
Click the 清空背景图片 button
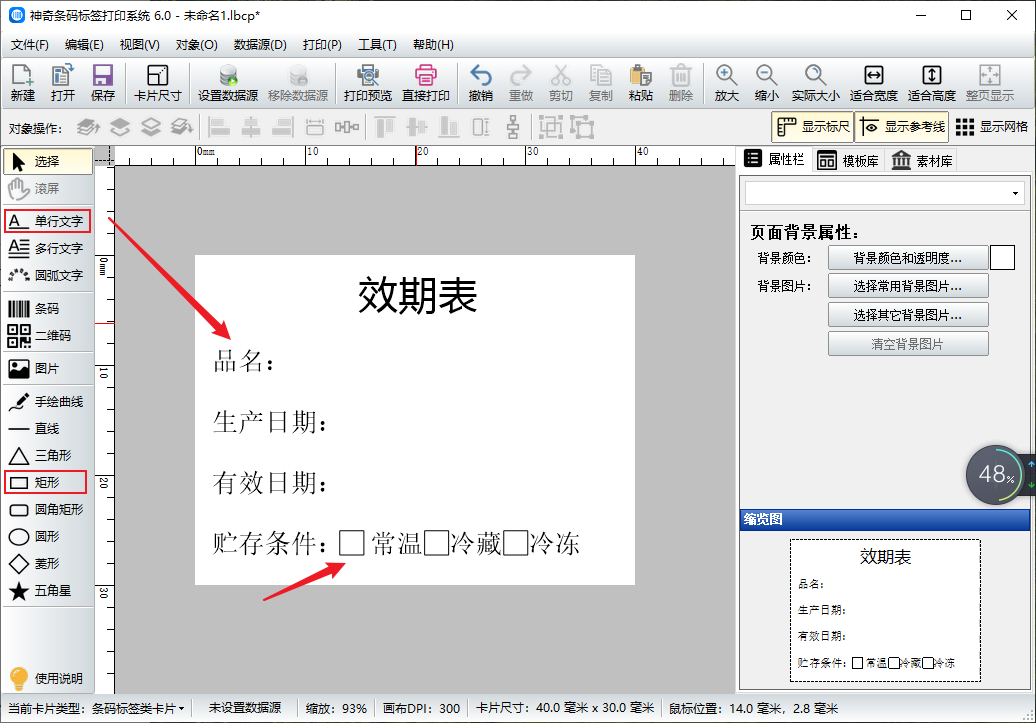point(908,344)
